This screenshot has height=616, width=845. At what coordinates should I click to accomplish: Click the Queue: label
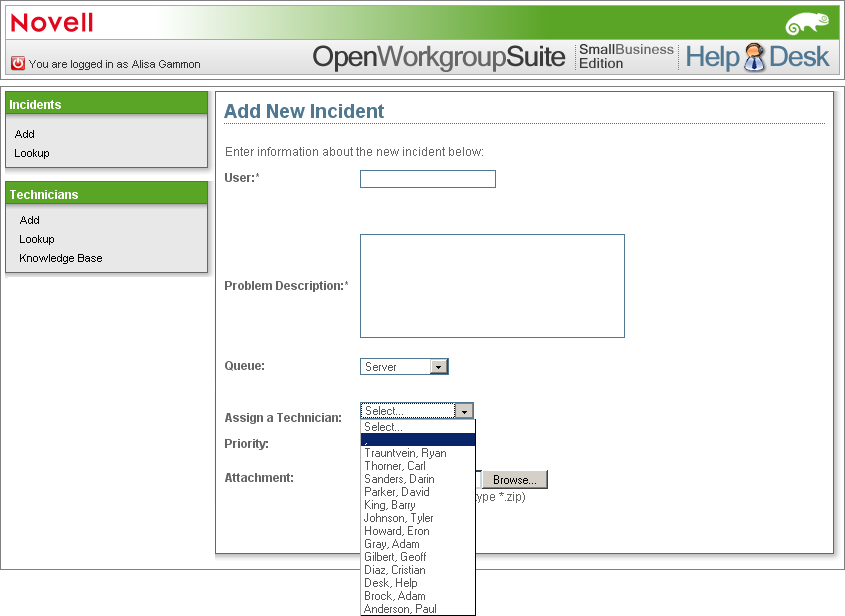[x=245, y=366]
